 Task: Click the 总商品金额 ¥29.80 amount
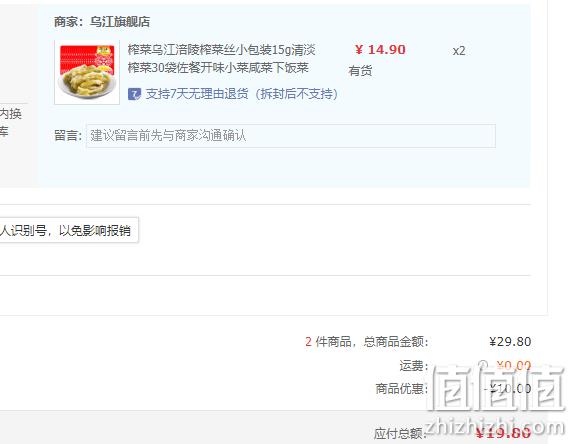[x=510, y=342]
